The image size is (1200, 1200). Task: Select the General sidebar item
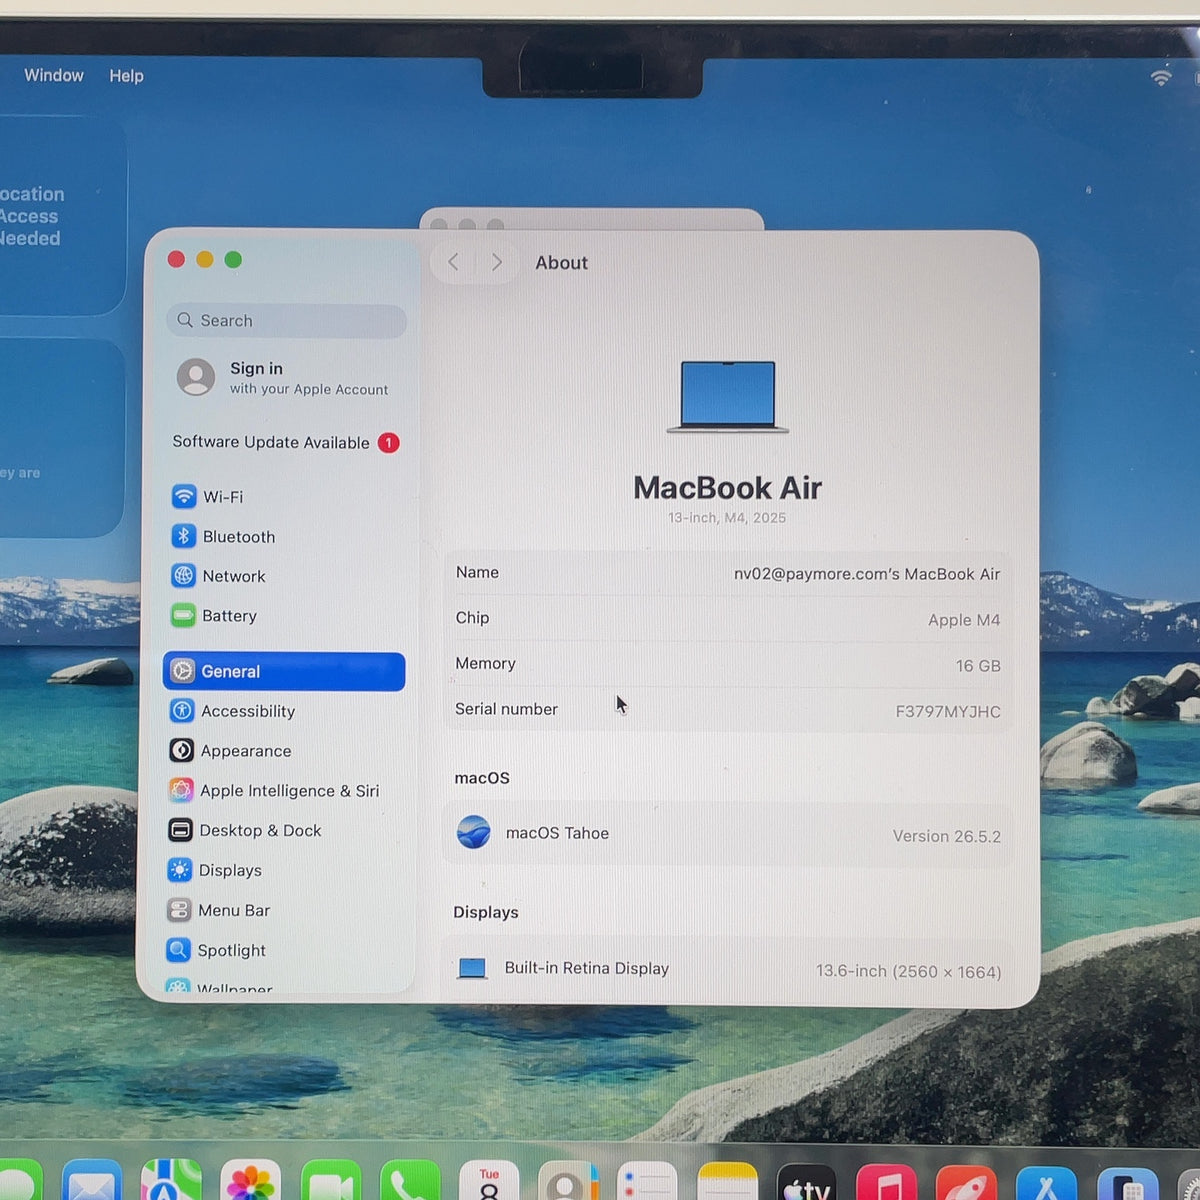click(284, 672)
